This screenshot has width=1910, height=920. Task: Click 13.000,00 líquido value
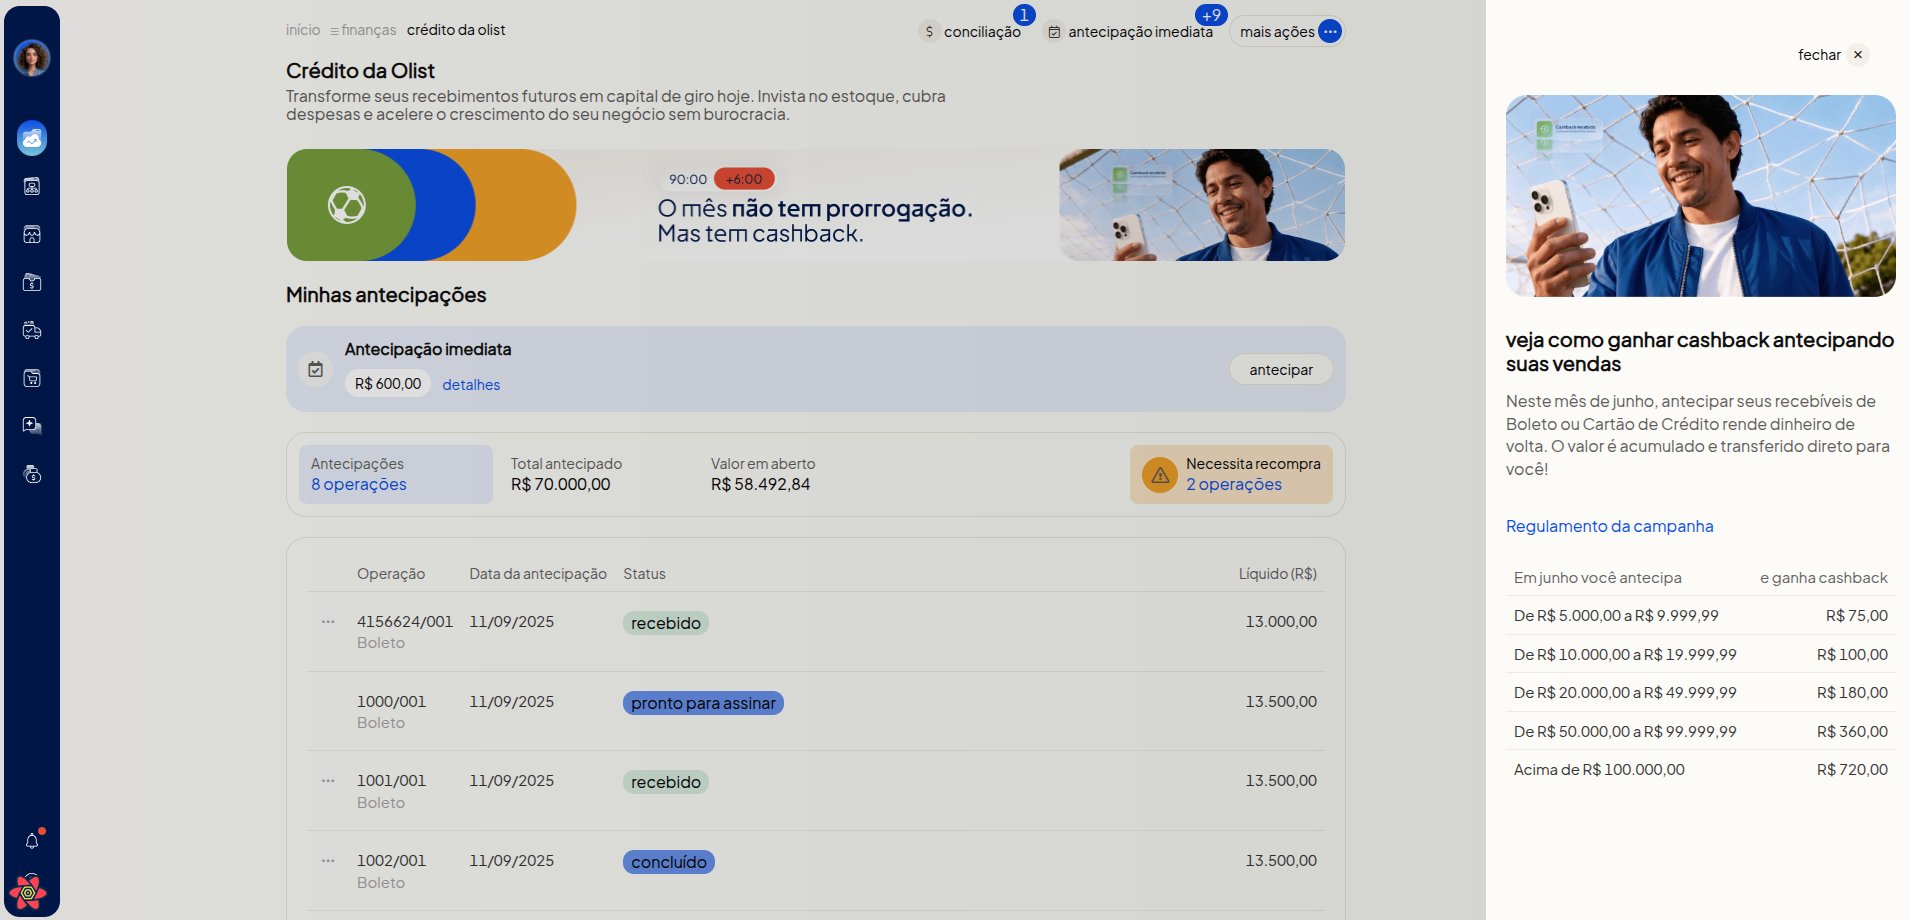(x=1281, y=622)
